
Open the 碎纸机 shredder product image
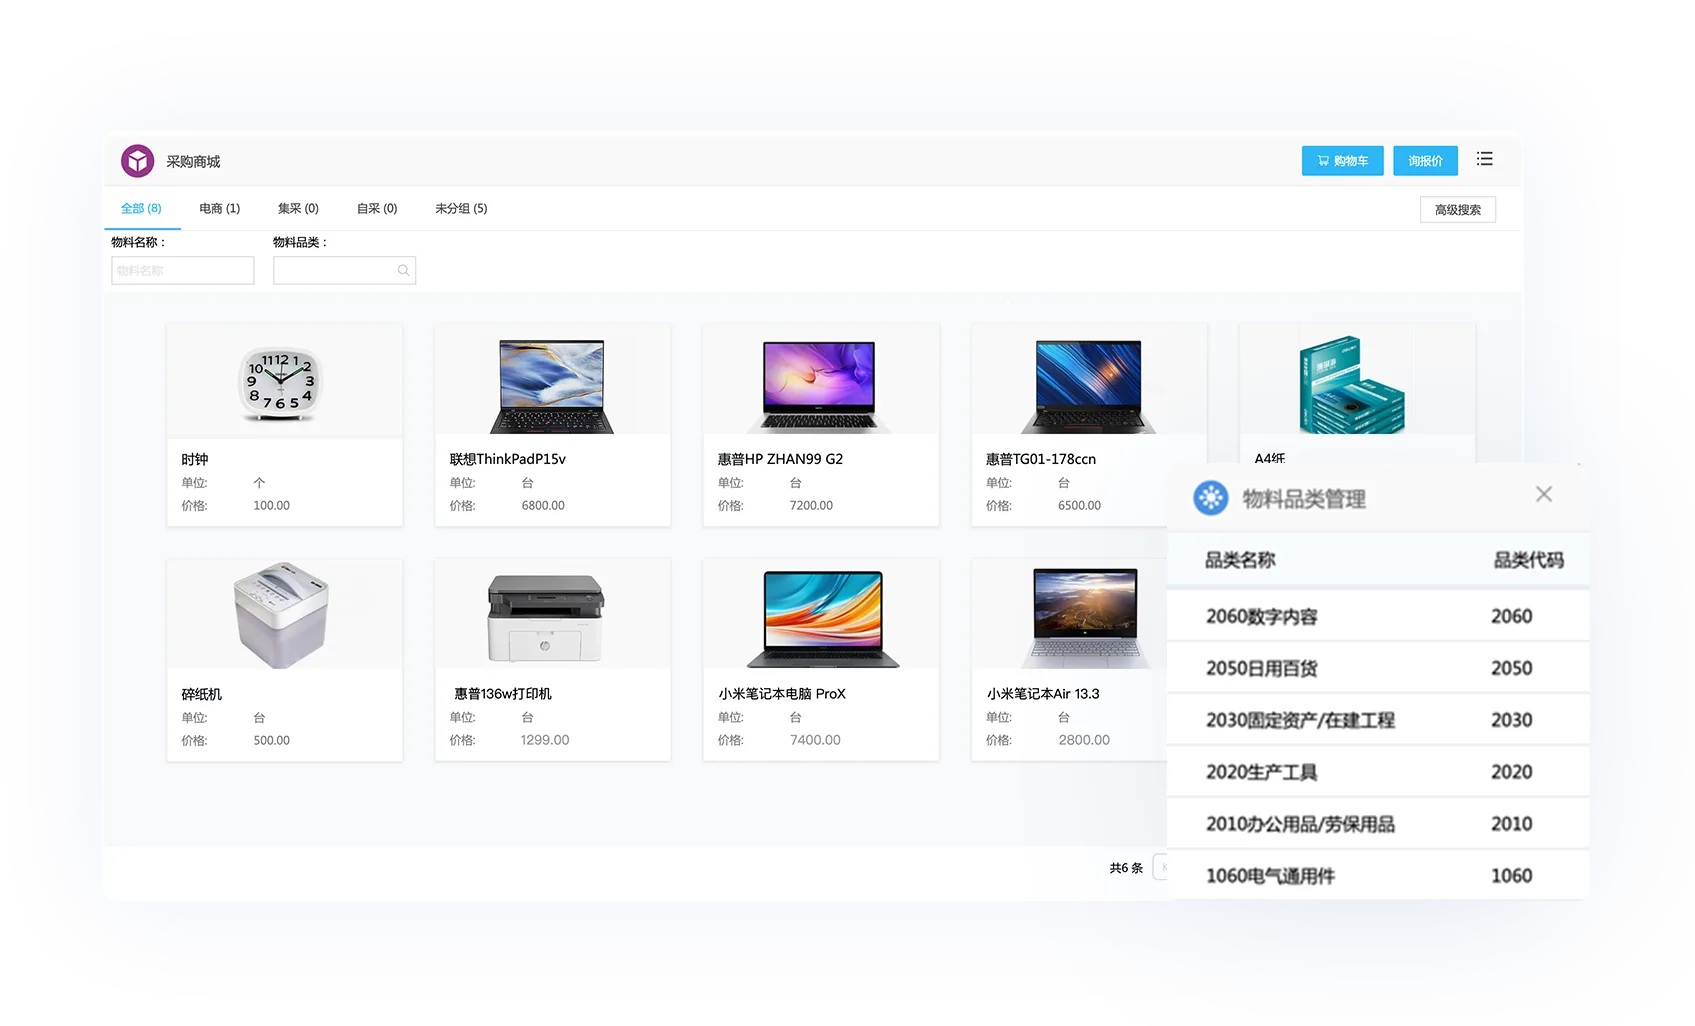click(x=281, y=615)
